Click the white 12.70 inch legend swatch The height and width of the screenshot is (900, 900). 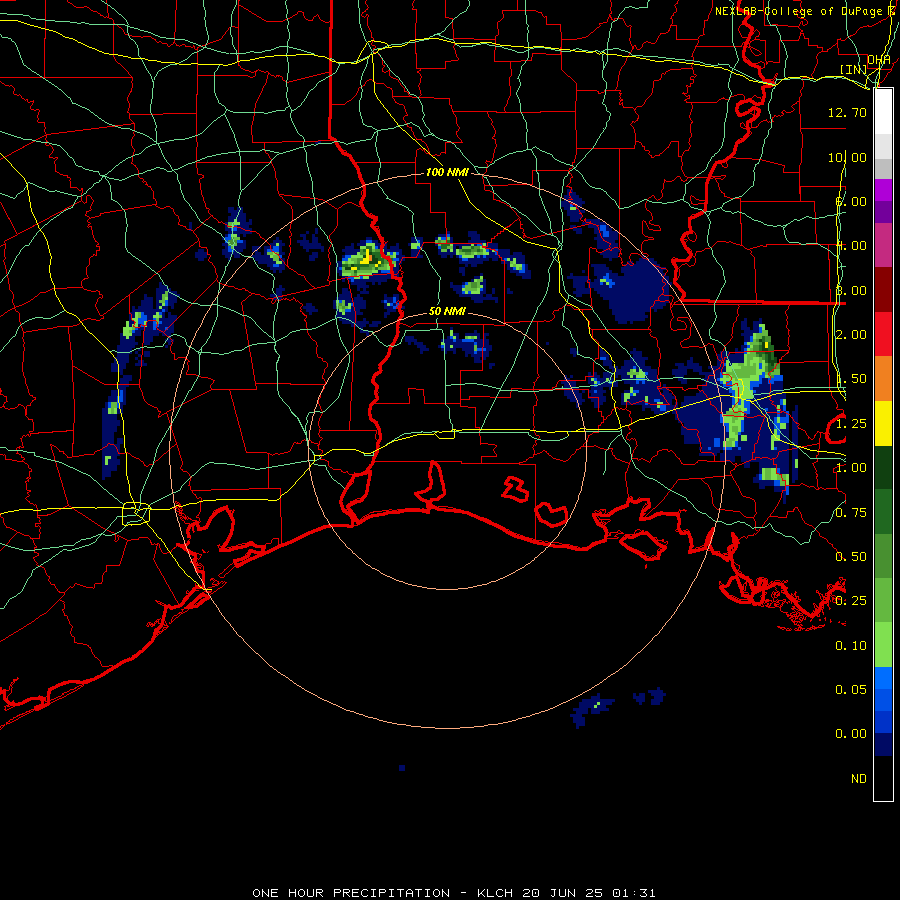click(x=883, y=111)
